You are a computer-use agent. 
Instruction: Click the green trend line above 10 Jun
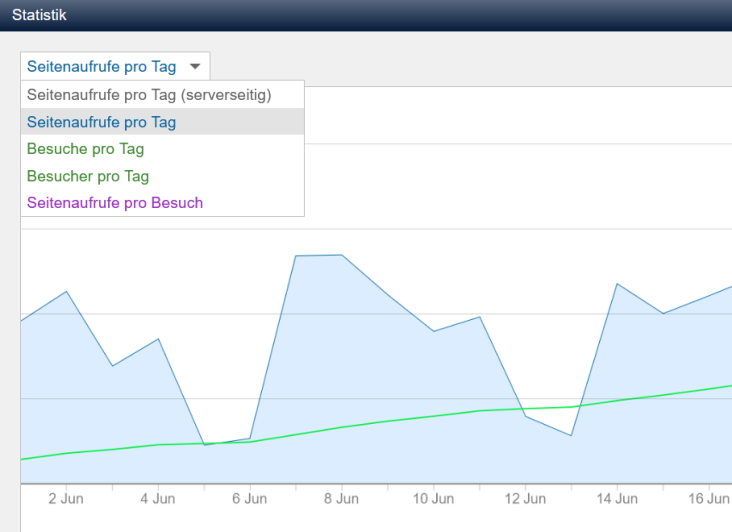coord(433,416)
